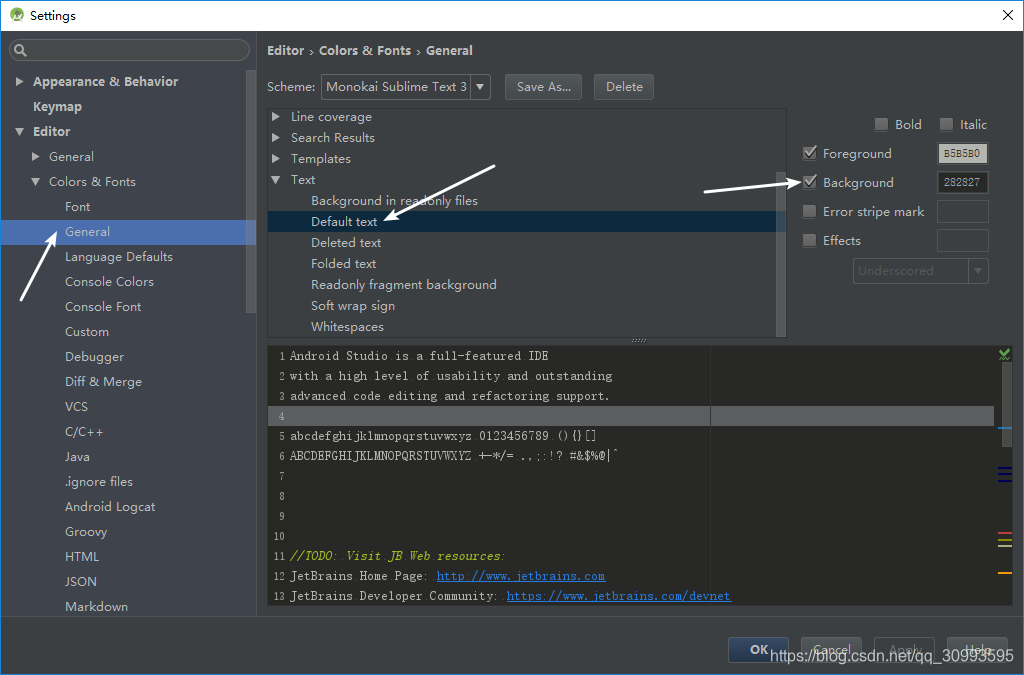Select Language Defaults item
Screen dimensions: 1024x675
[119, 257]
